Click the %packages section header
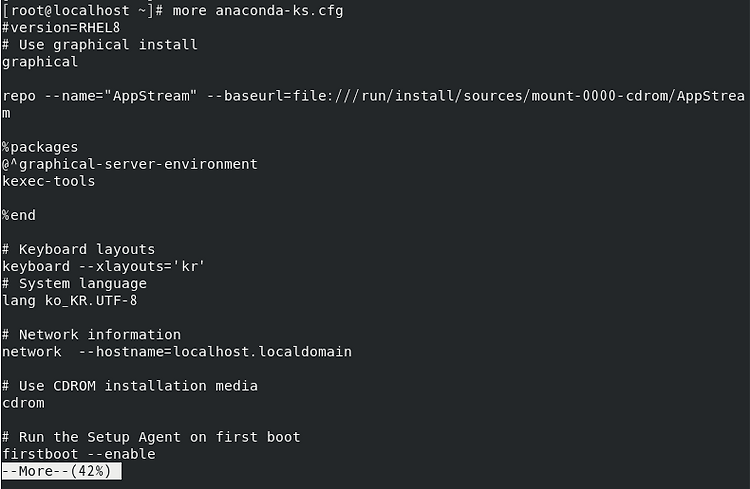 [40, 147]
